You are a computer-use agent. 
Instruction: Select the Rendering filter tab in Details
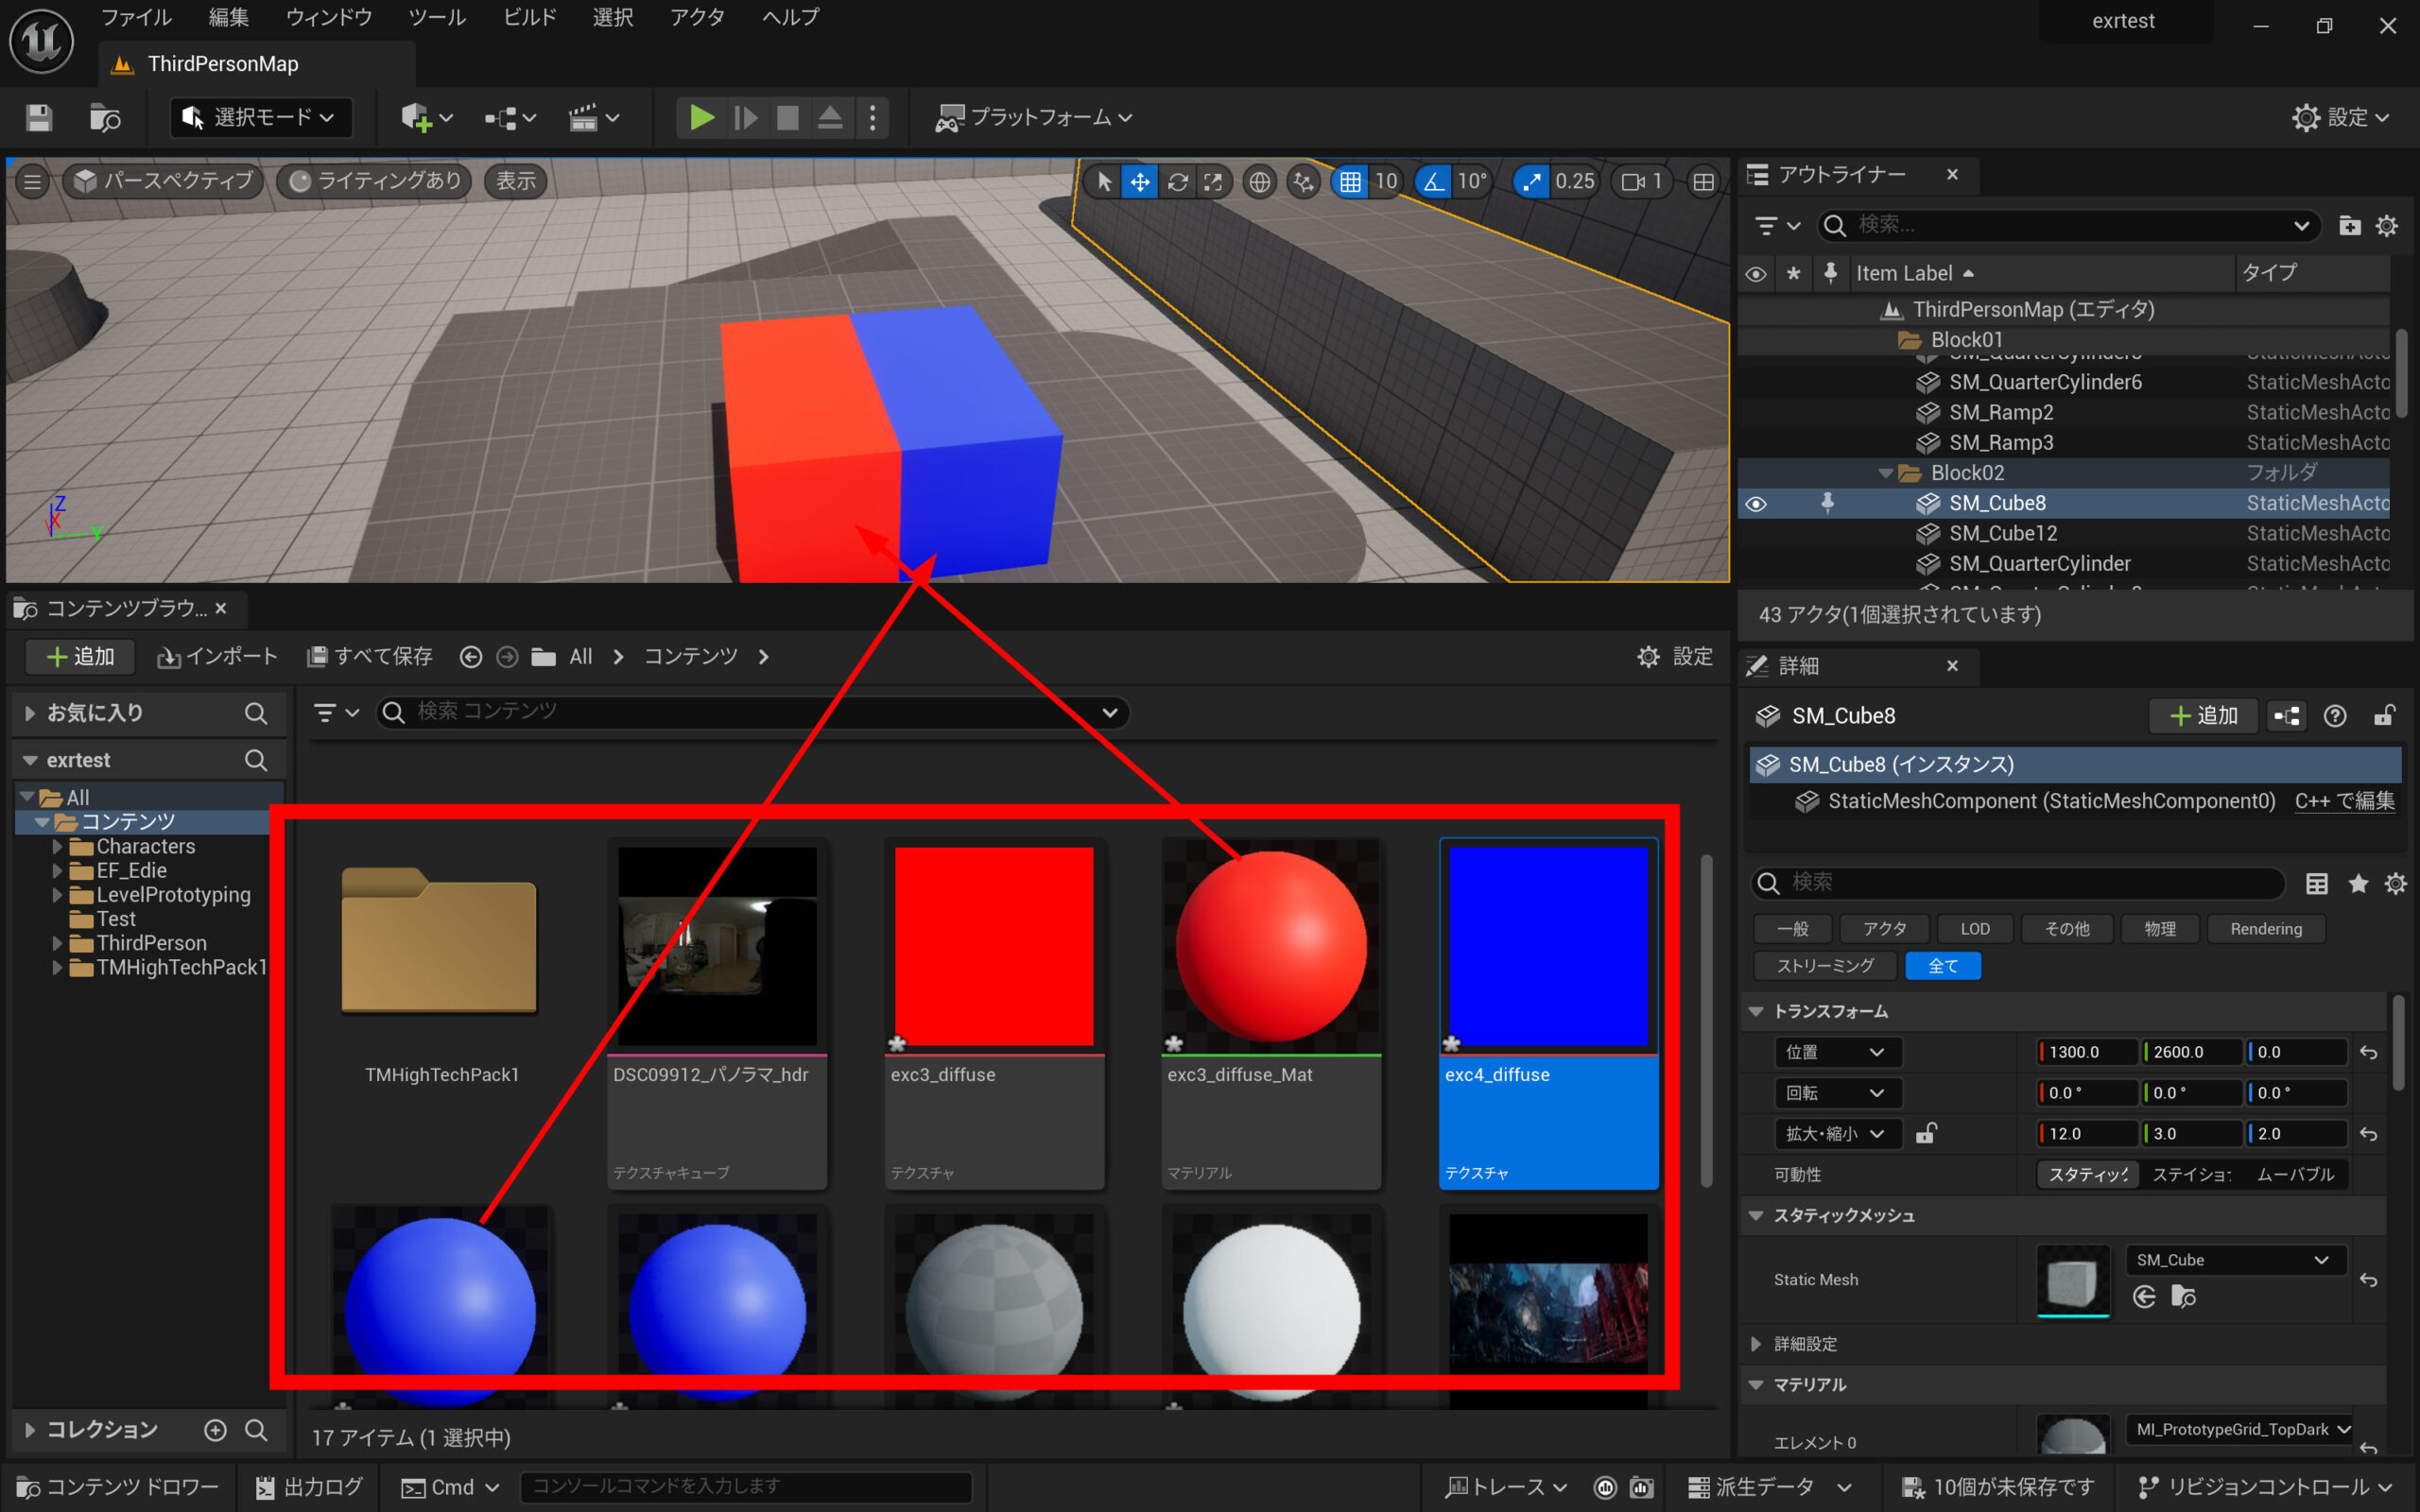tap(2265, 929)
